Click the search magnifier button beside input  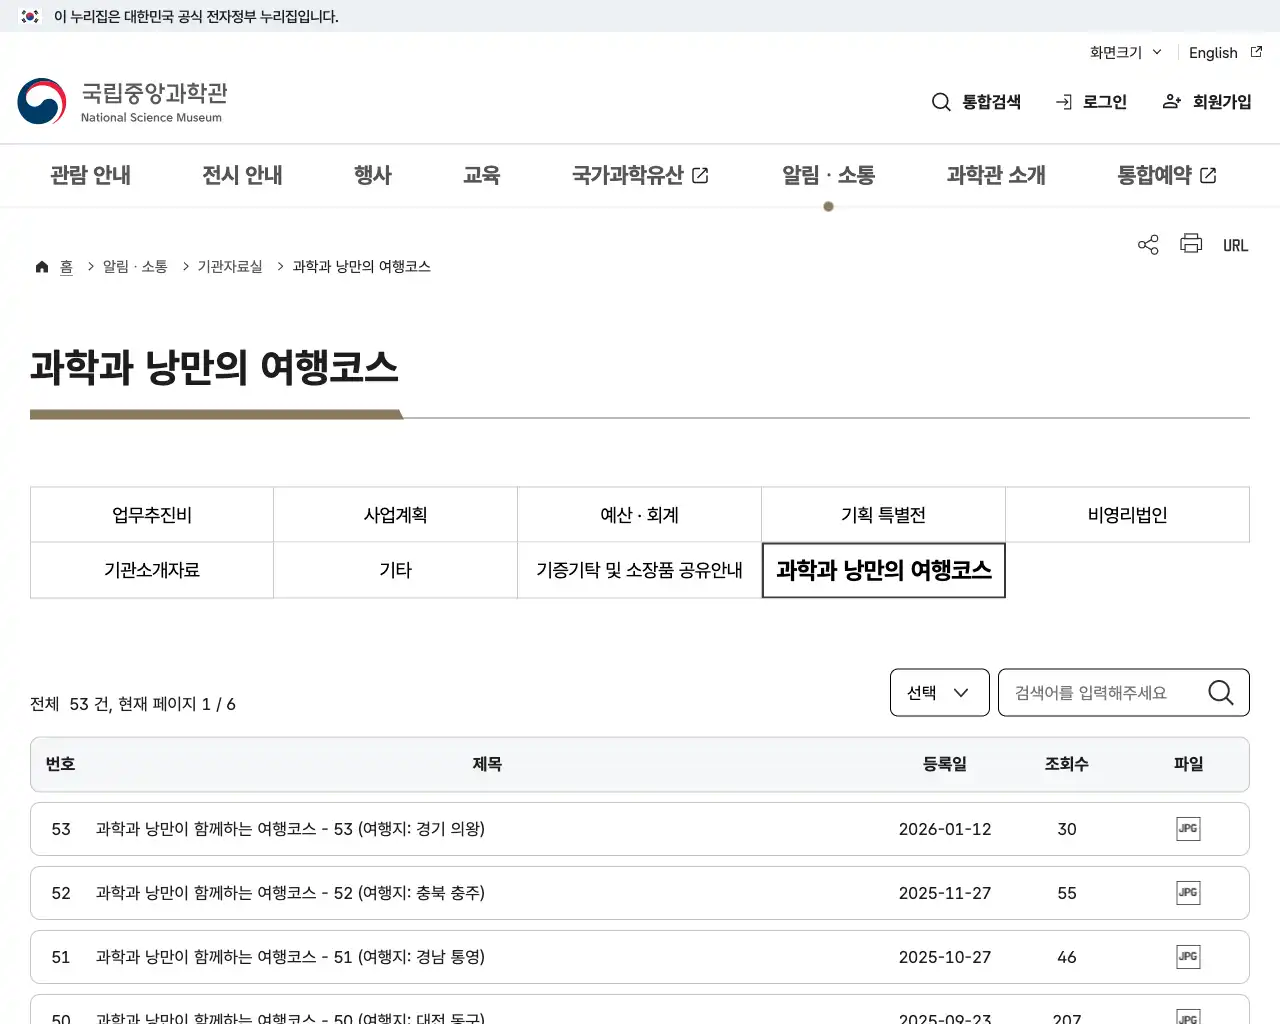point(1220,692)
